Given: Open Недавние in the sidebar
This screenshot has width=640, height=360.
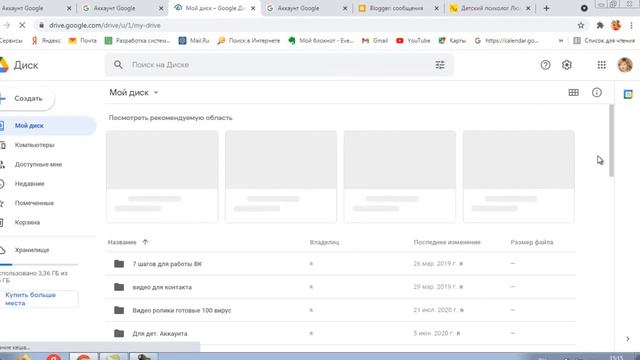Looking at the screenshot, I should [x=29, y=184].
